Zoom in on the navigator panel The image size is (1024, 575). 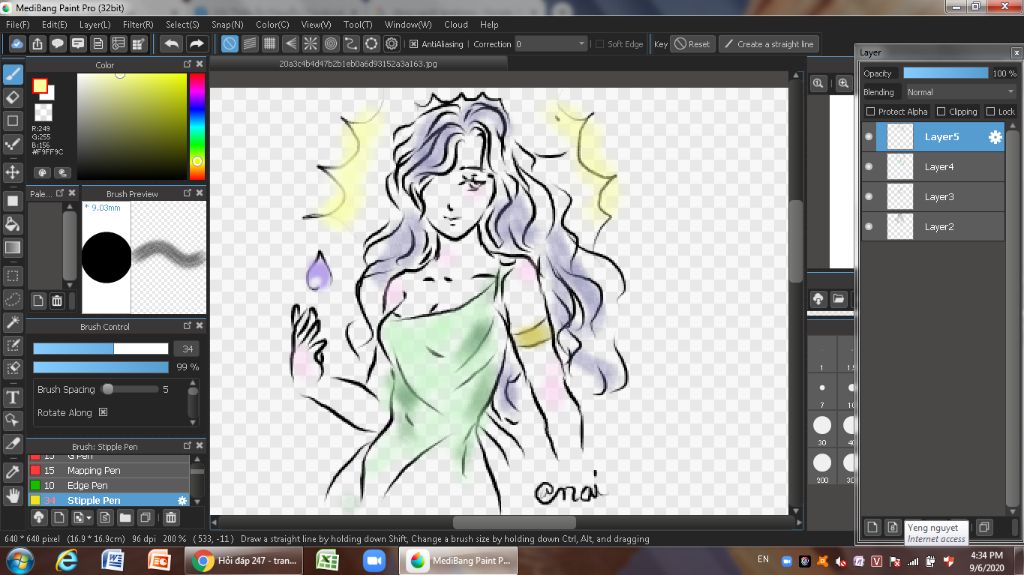click(x=843, y=84)
